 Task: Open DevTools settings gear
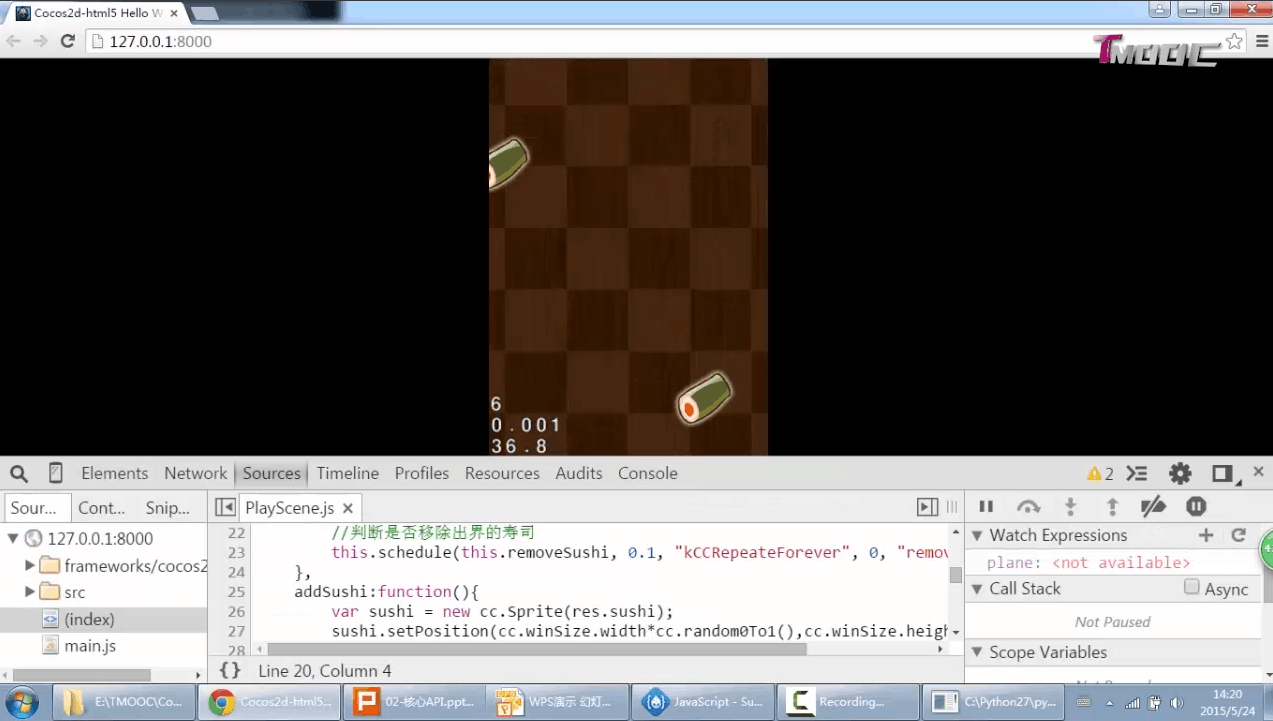tap(1180, 473)
